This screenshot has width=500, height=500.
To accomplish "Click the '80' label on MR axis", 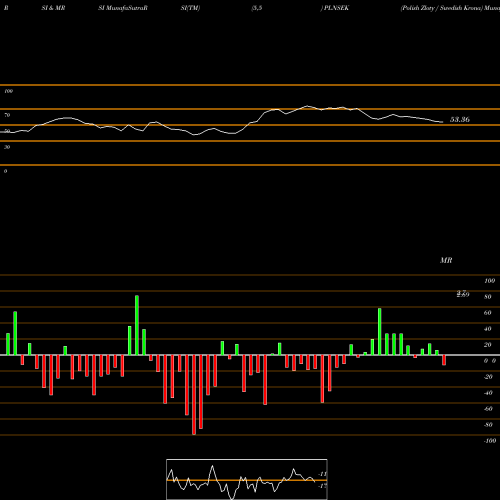I will coord(488,297).
